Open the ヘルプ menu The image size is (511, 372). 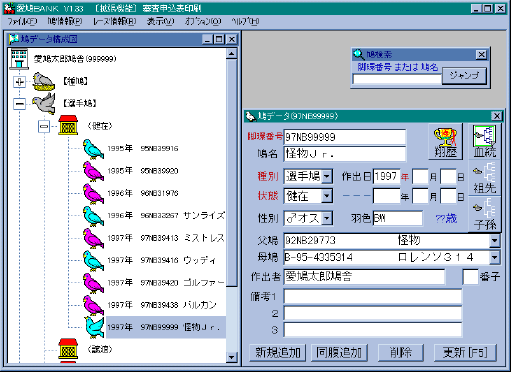click(x=245, y=22)
